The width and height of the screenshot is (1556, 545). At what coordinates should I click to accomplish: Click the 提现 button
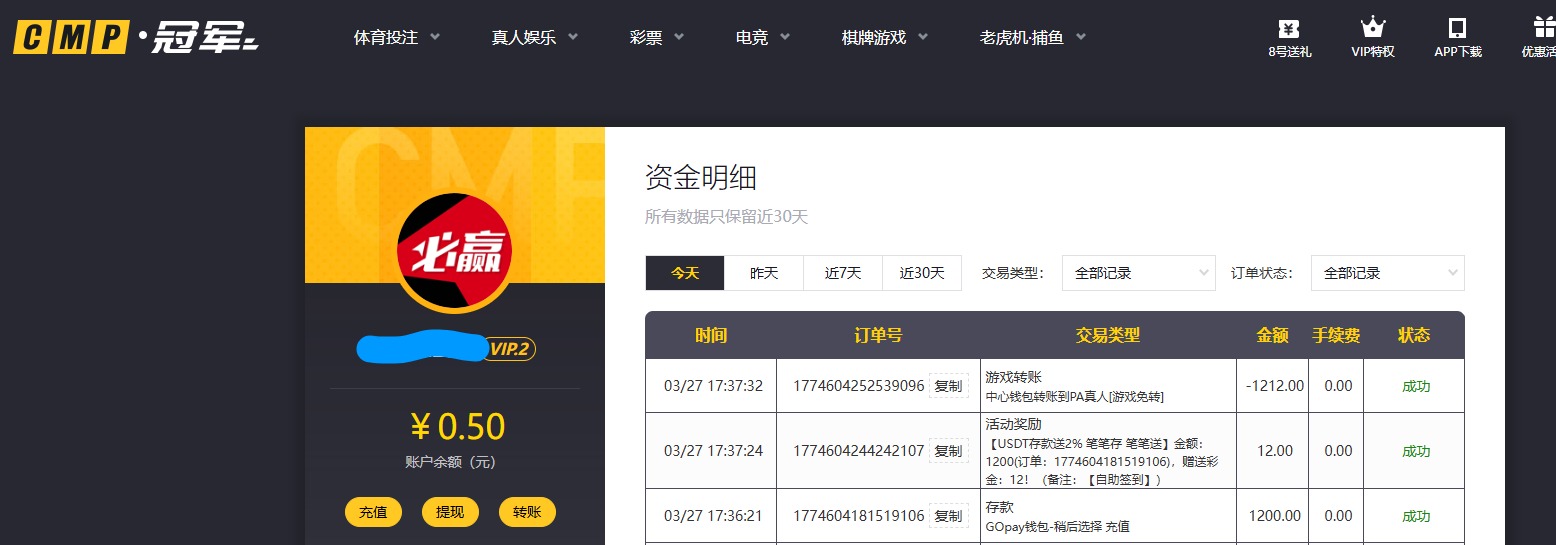point(450,512)
